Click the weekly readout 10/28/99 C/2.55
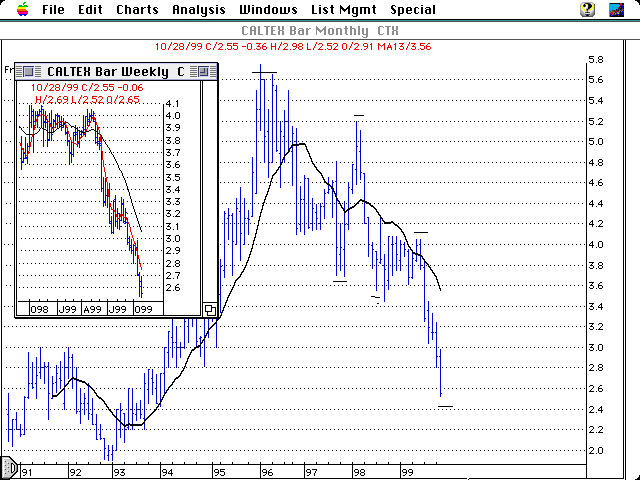Screen dimensions: 640x480 click(x=87, y=87)
